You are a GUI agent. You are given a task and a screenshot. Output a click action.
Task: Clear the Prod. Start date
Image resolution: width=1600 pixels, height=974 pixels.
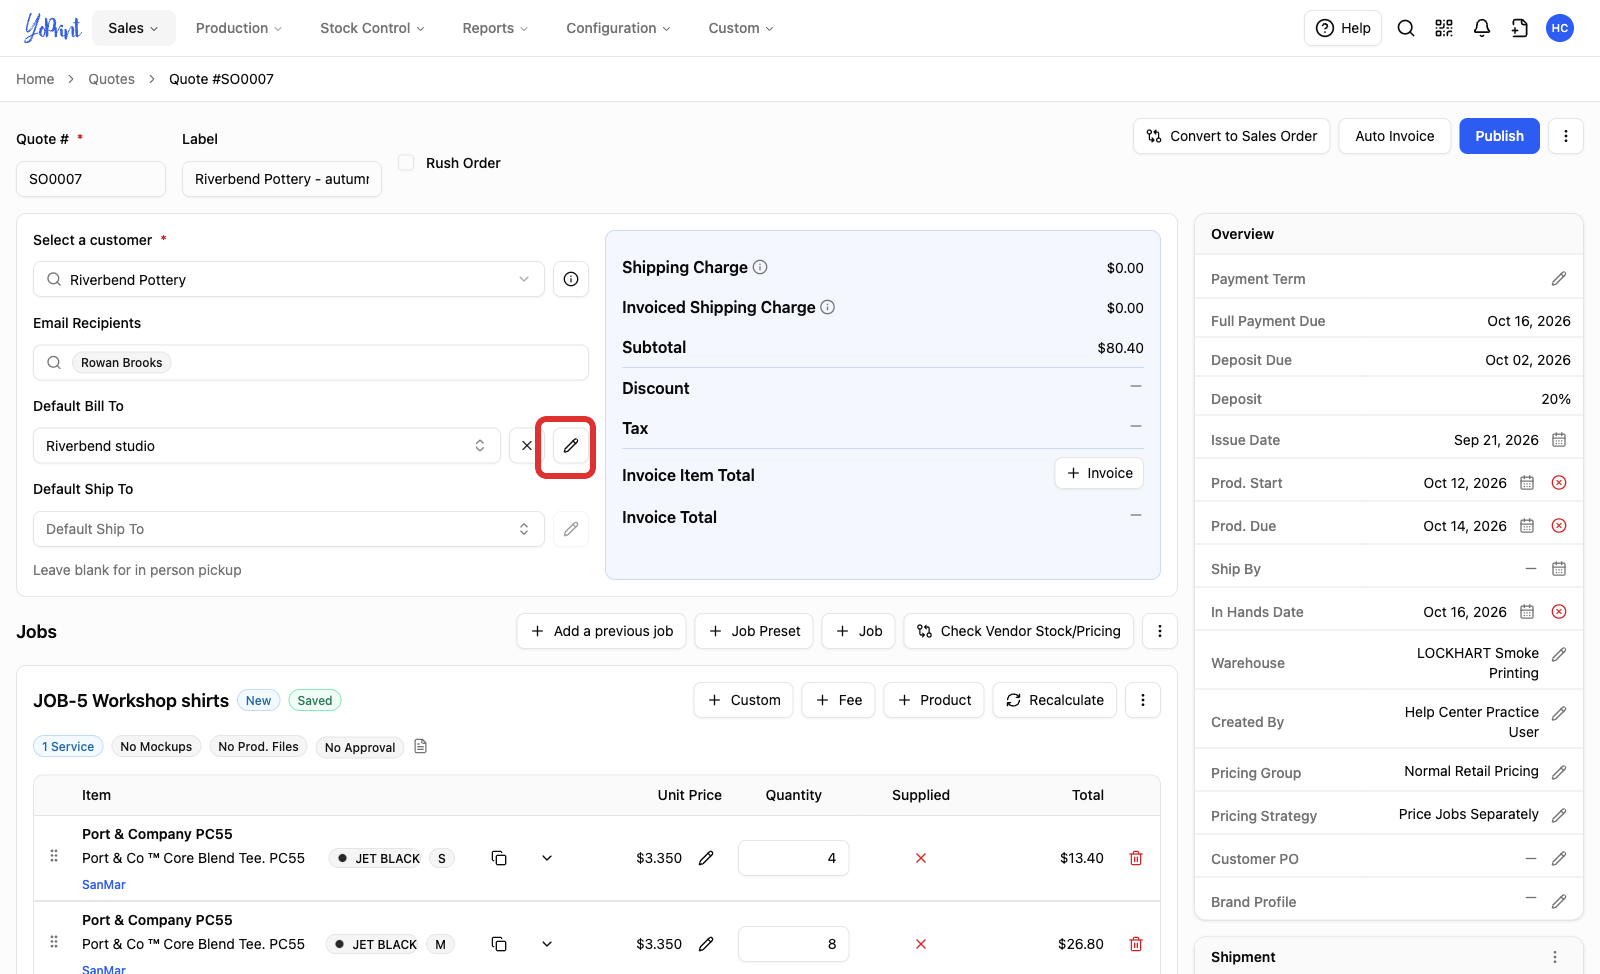1559,483
